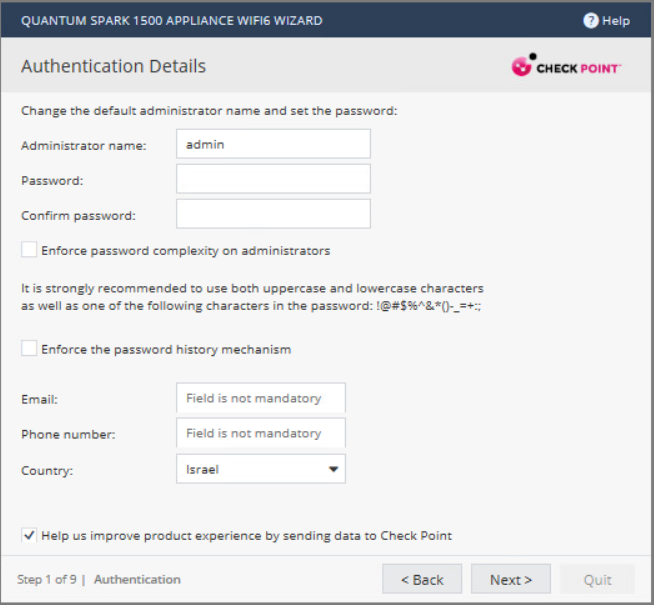Click the Email input field
The image size is (654, 605).
pyautogui.click(x=261, y=398)
